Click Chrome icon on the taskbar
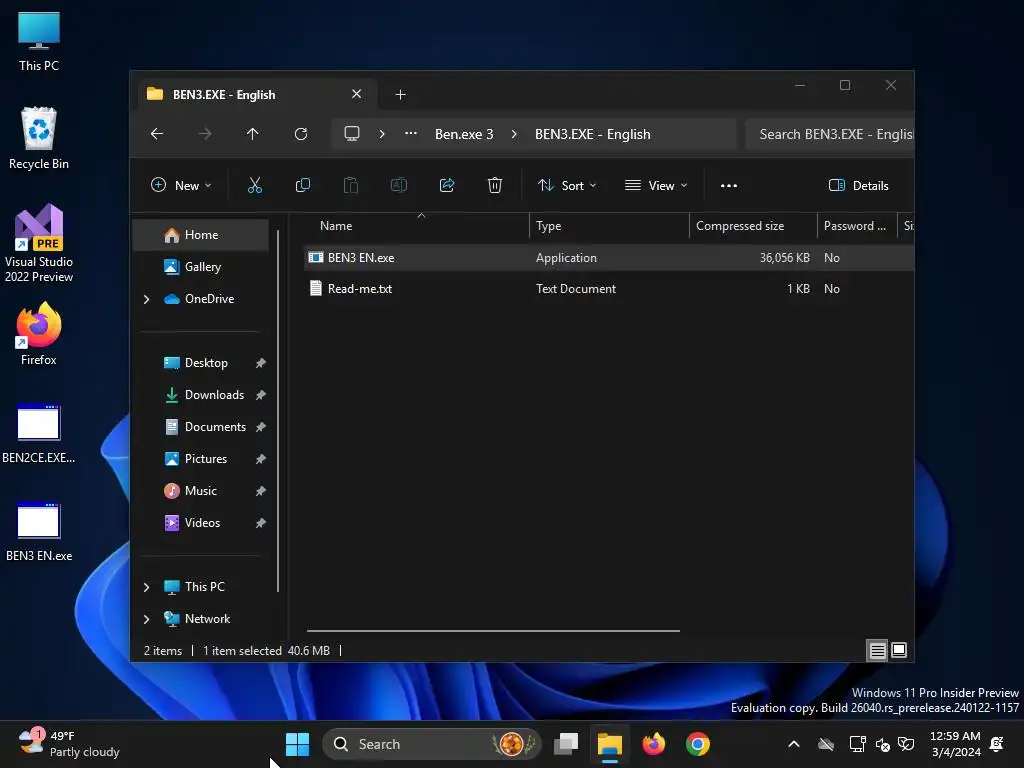1024x768 pixels. pyautogui.click(x=697, y=744)
